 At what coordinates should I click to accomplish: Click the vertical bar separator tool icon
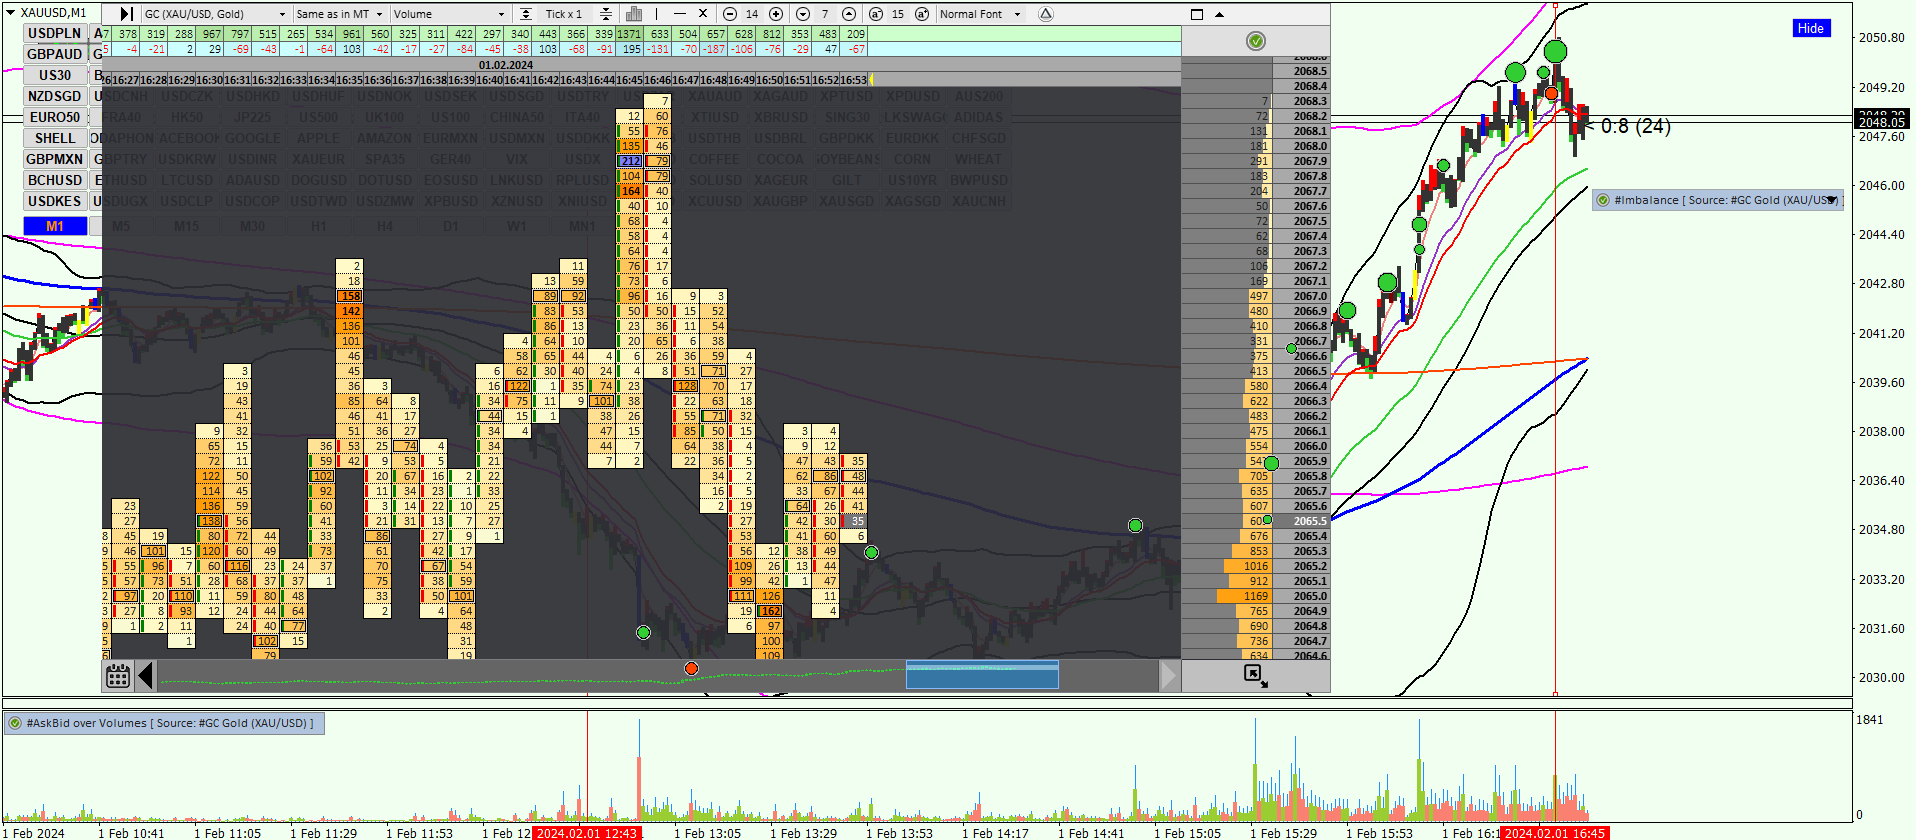tap(657, 14)
